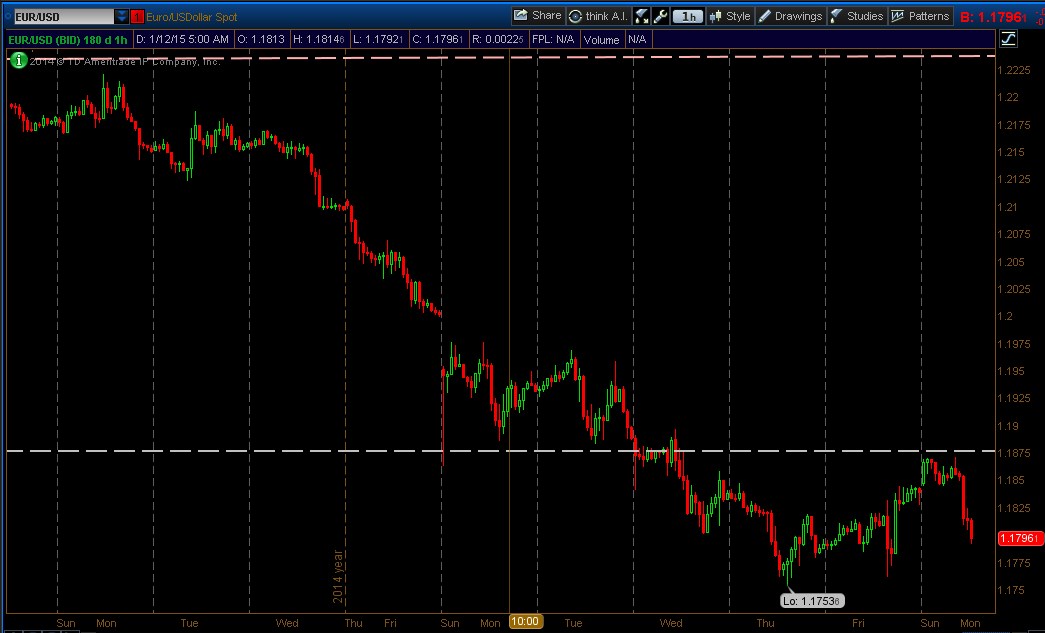This screenshot has height=633, width=1045.
Task: Open the Patterns tool icon
Action: (x=899, y=15)
